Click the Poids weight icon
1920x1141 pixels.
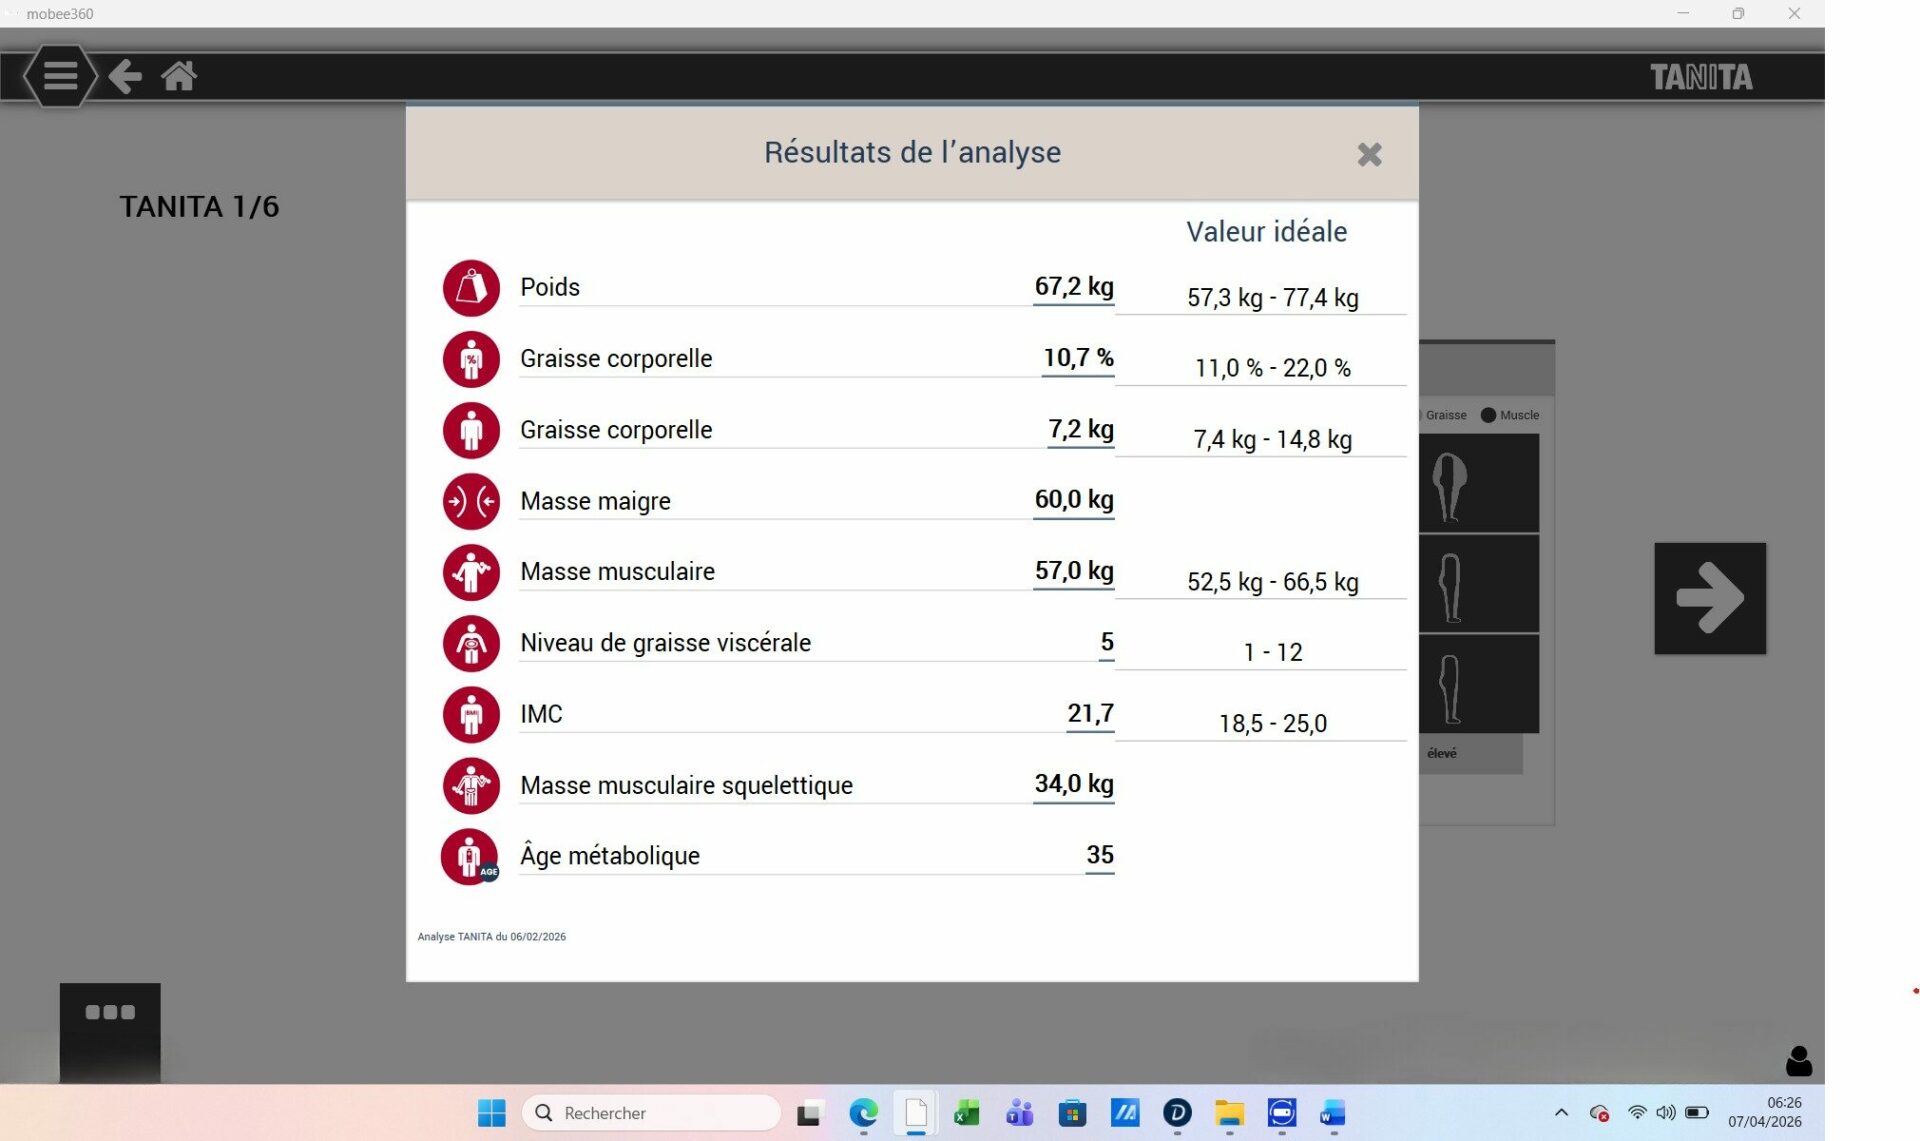pos(471,288)
